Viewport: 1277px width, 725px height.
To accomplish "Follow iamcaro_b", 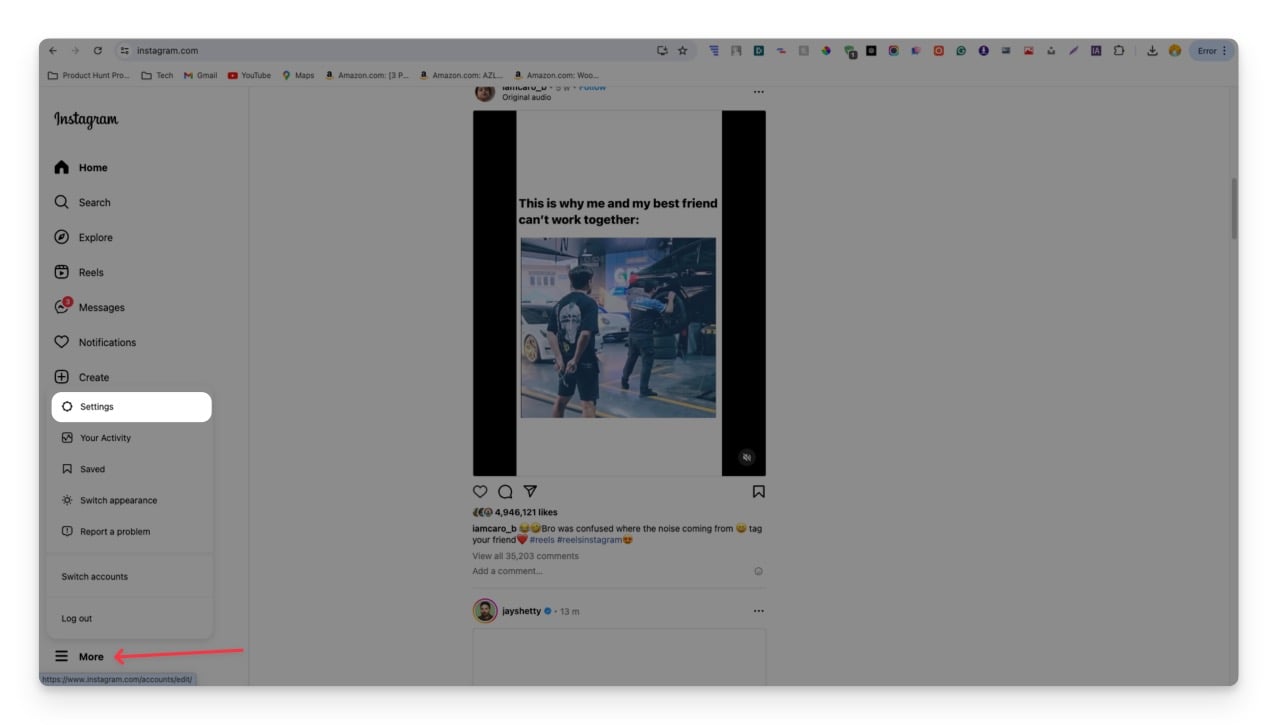I will click(x=593, y=88).
